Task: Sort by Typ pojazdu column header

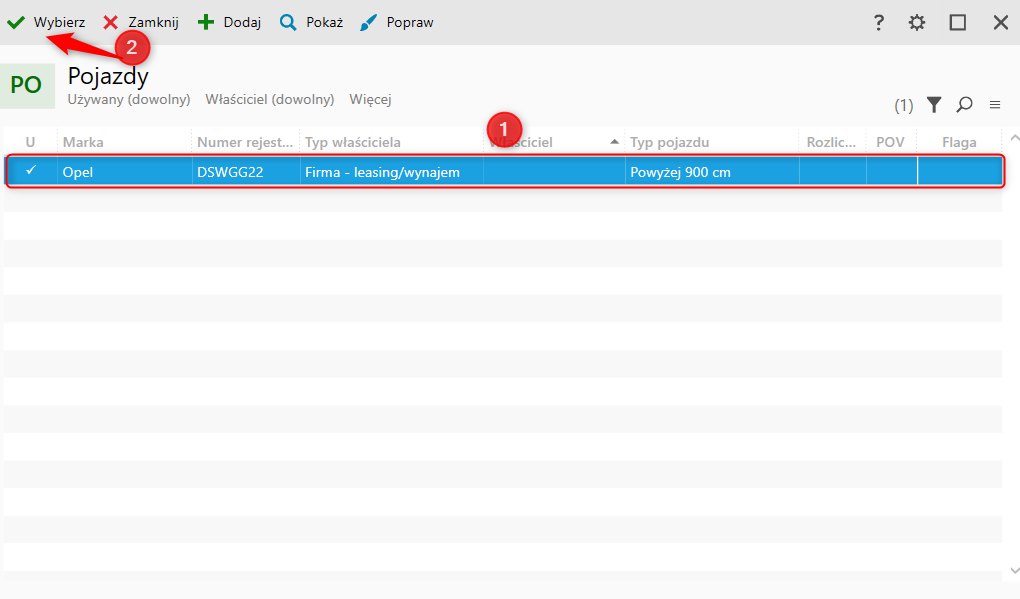Action: [712, 142]
